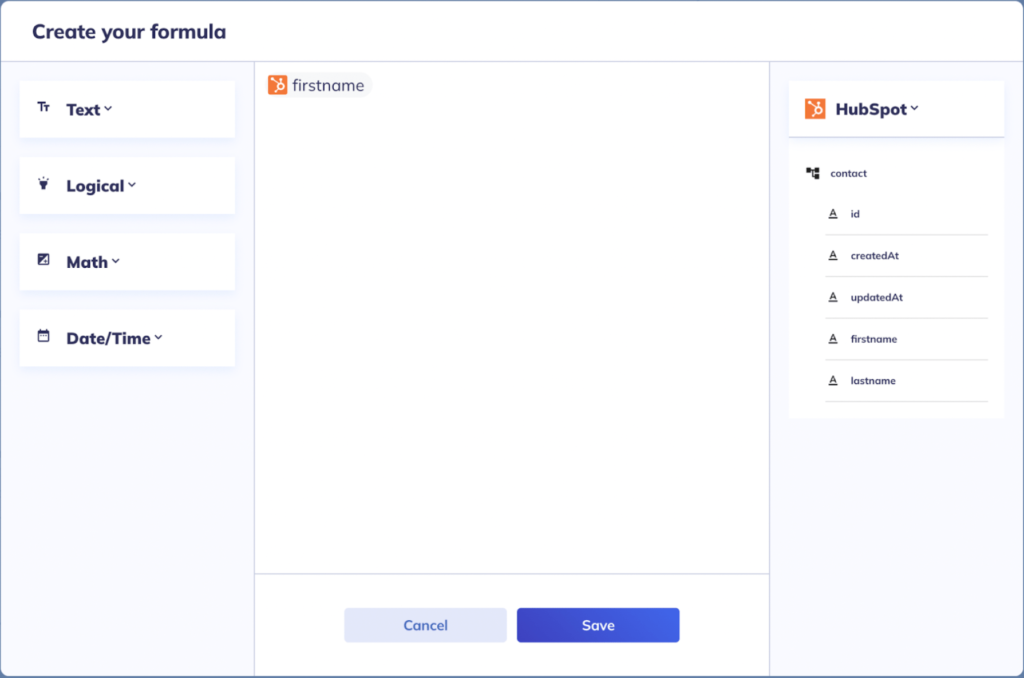Cancel formula creation
1024x678 pixels.
pyautogui.click(x=425, y=624)
